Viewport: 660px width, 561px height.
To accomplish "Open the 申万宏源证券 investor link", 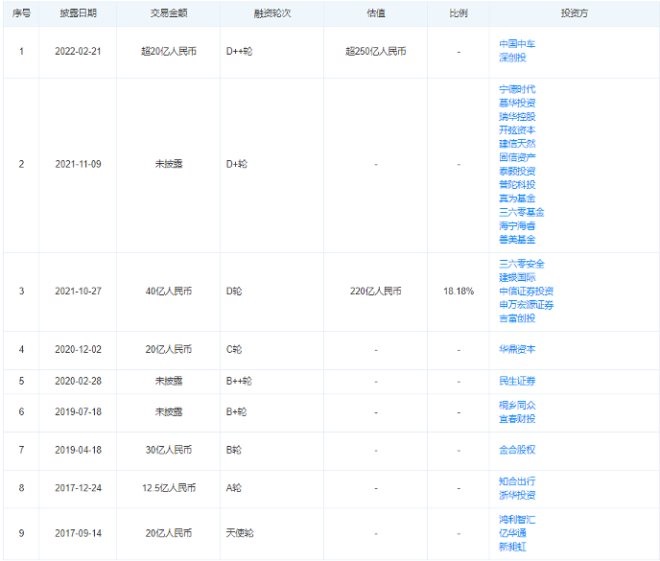I will coord(524,304).
